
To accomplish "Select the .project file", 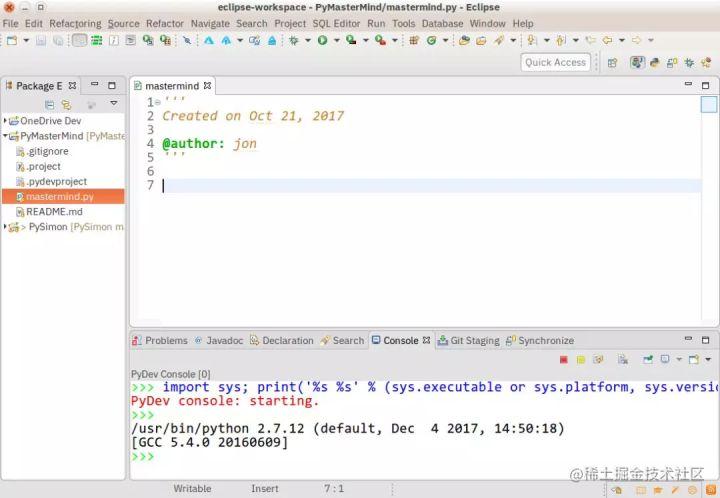I will coord(39,166).
